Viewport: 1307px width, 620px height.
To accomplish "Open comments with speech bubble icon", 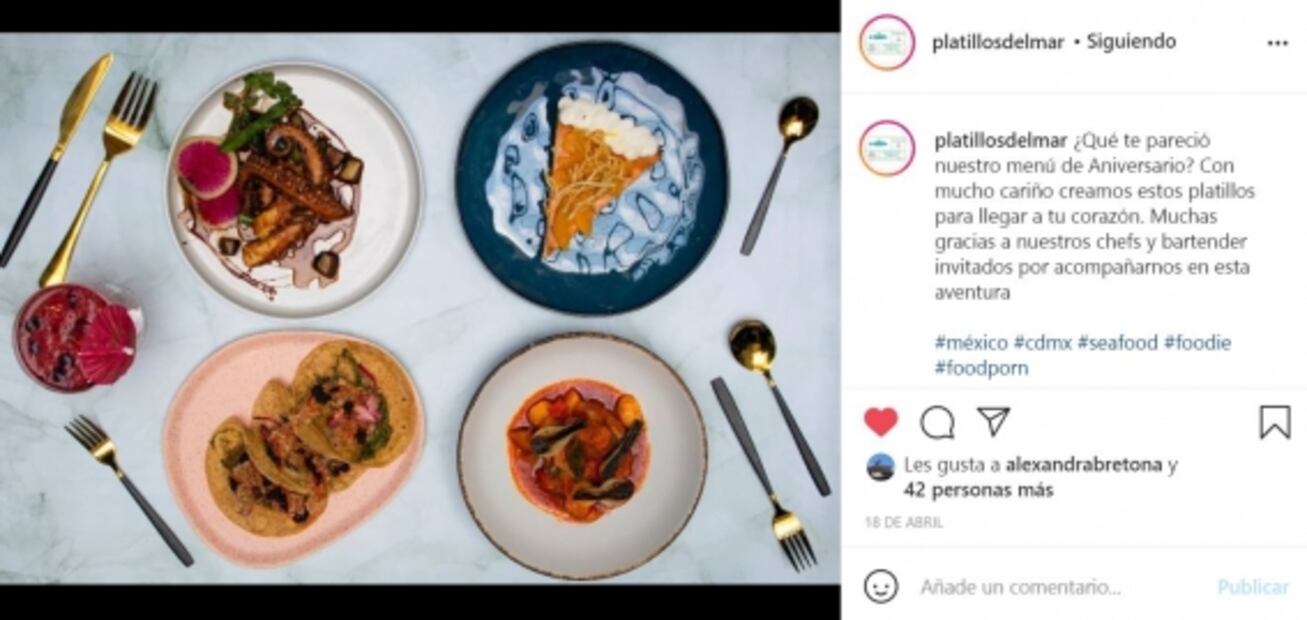I will [x=937, y=422].
